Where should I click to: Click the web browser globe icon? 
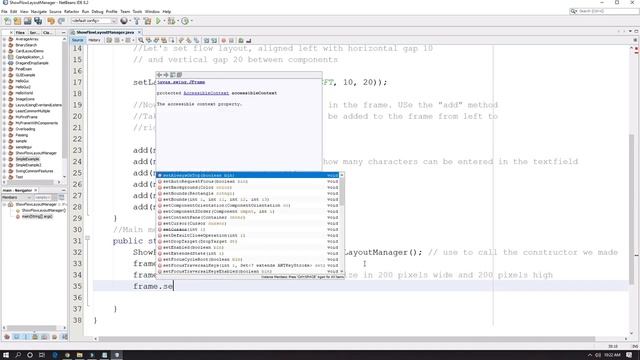124,21
